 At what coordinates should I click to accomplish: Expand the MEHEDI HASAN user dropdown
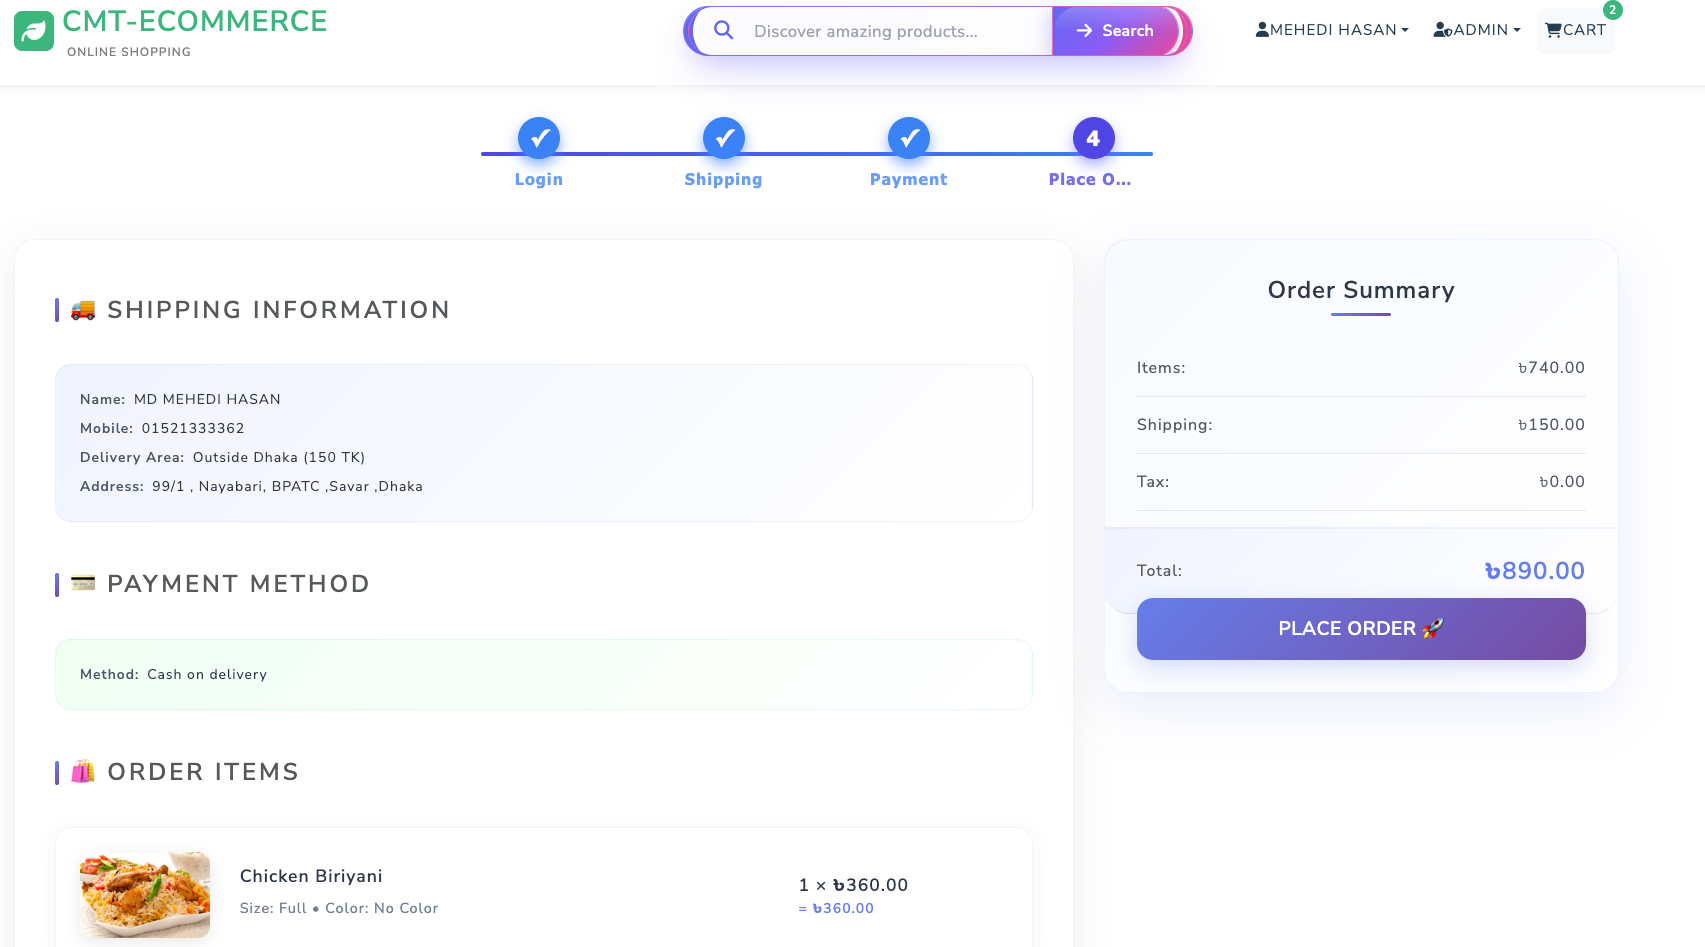coord(1332,30)
